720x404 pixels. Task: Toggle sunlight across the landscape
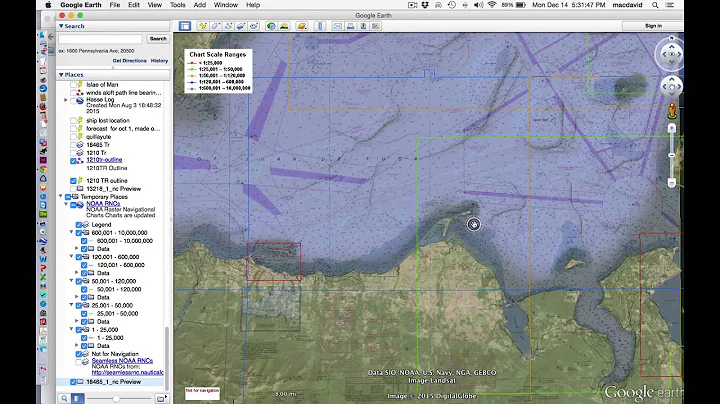point(284,26)
